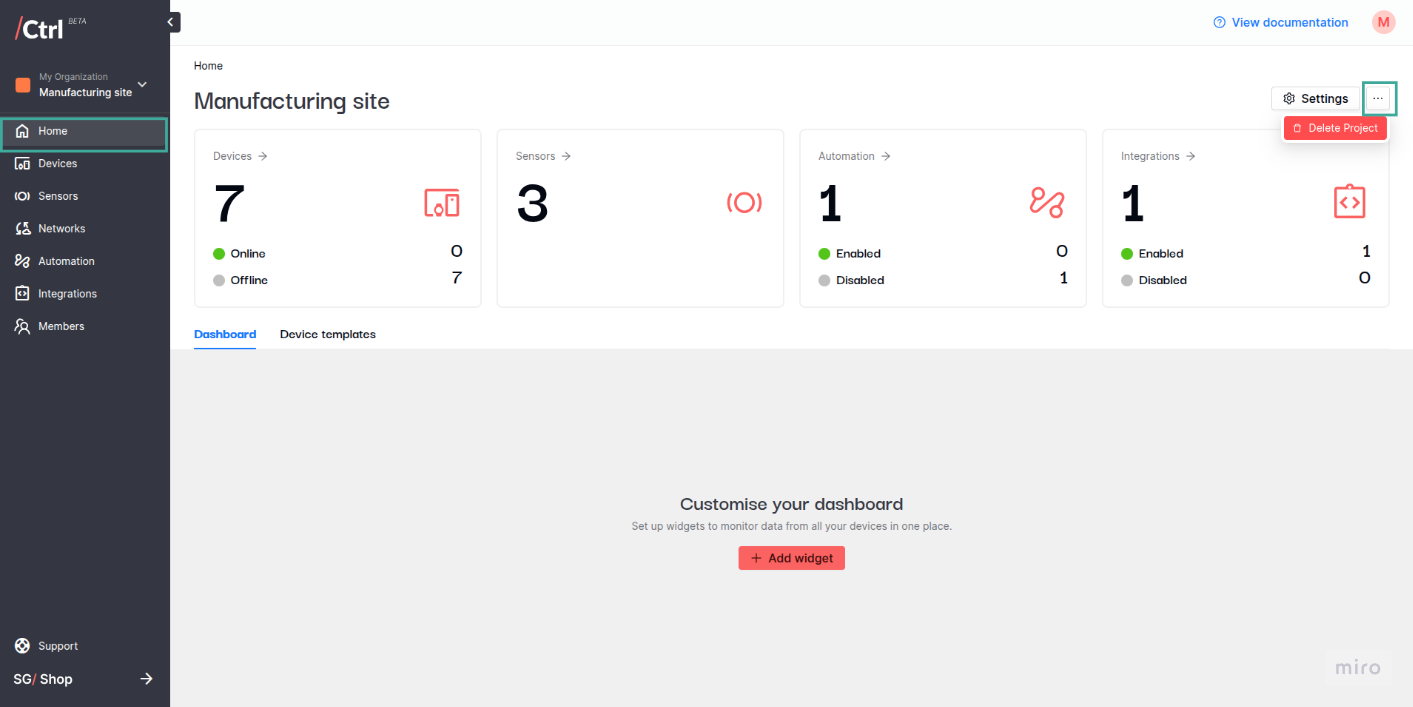Image resolution: width=1413 pixels, height=707 pixels.
Task: Open the three-dots more options menu
Action: tap(1378, 98)
